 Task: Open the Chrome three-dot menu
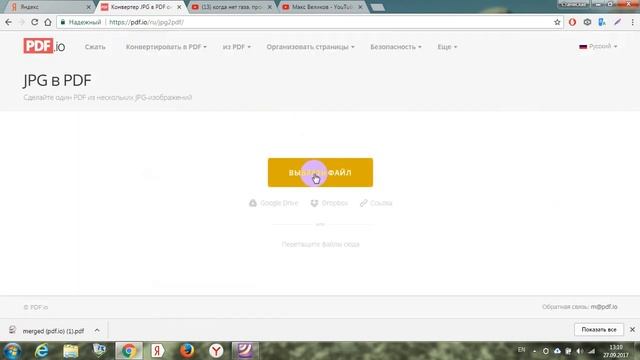[x=632, y=22]
